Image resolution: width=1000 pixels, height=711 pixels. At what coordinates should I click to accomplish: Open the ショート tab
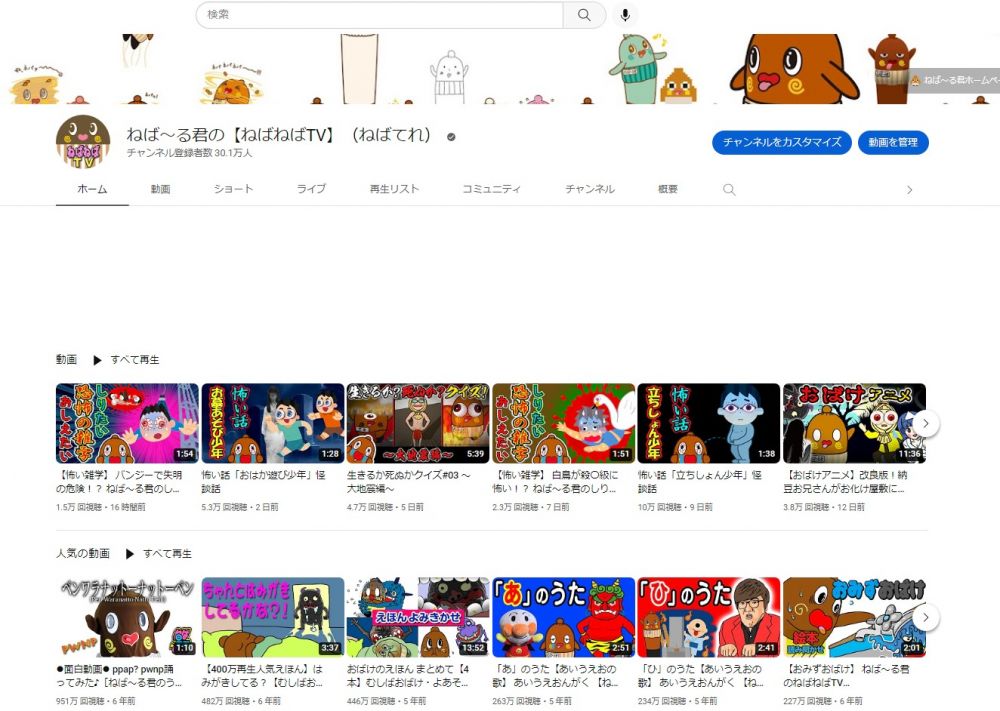pos(233,189)
